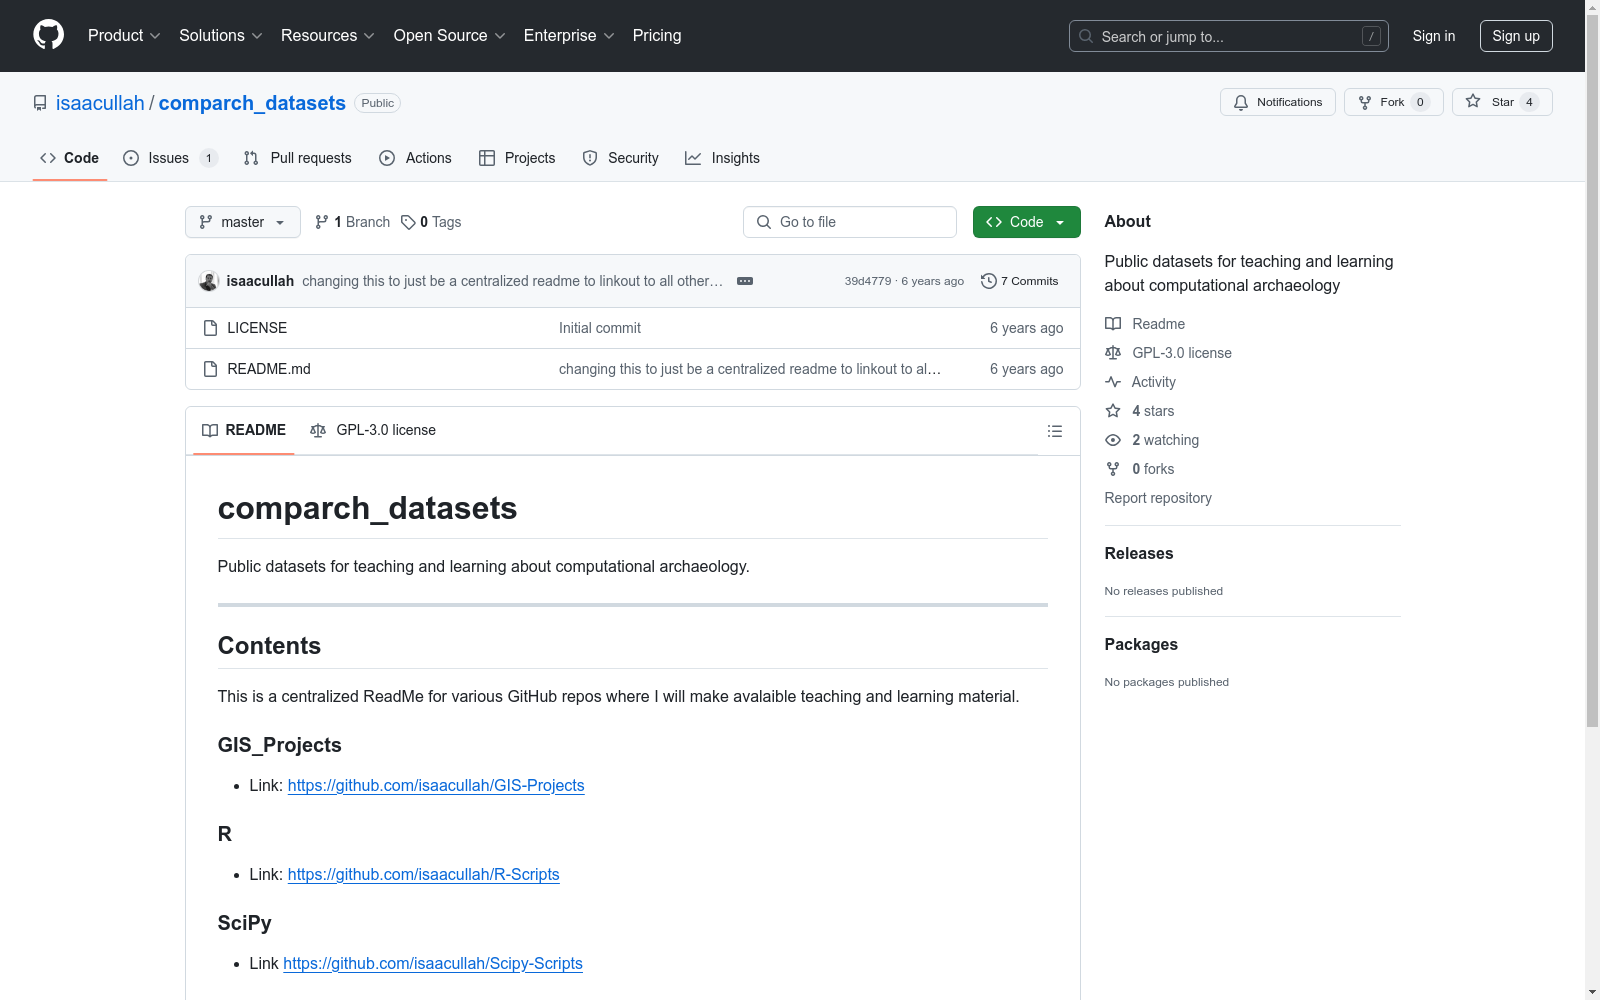
Task: Expand the Product menu
Action: [124, 35]
